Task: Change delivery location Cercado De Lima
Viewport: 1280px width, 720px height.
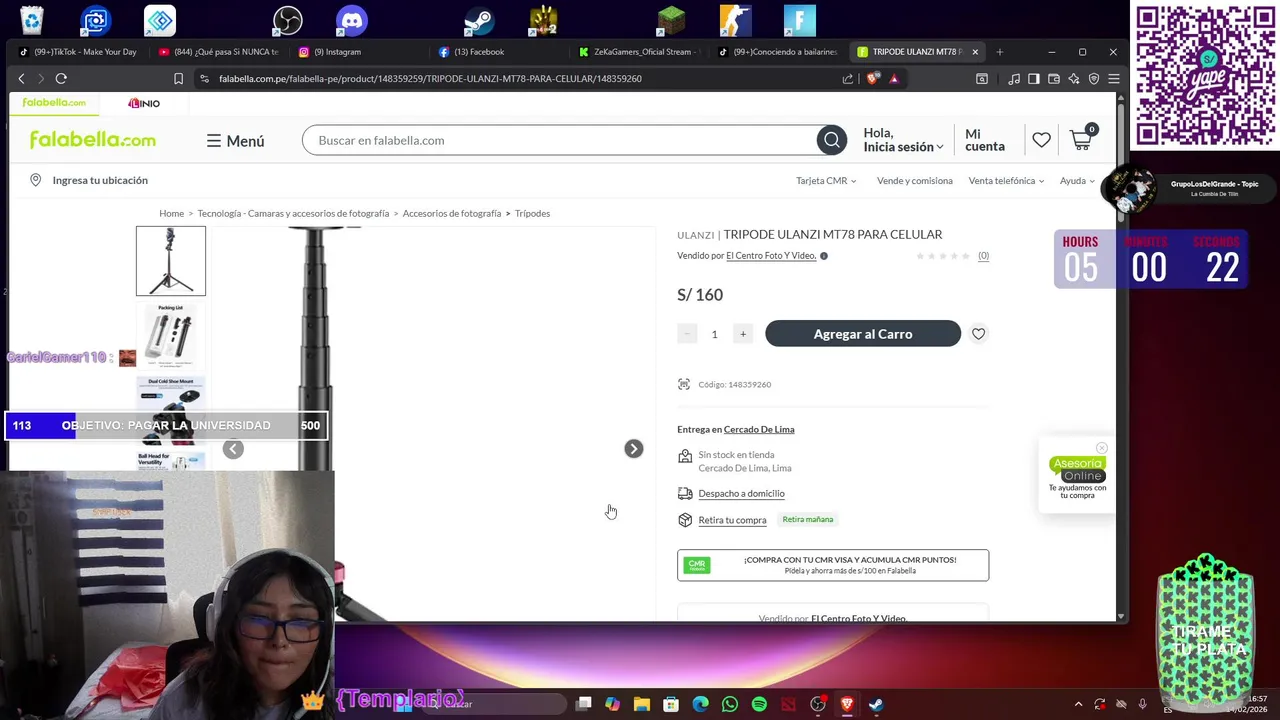Action: tap(759, 430)
